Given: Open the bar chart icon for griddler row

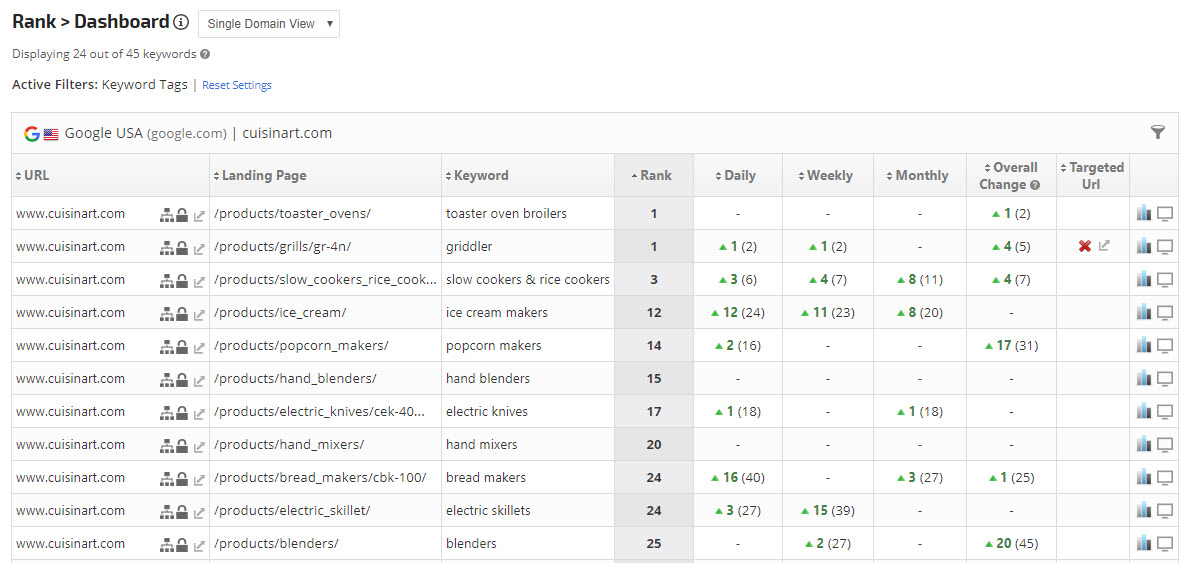Looking at the screenshot, I should [1144, 246].
